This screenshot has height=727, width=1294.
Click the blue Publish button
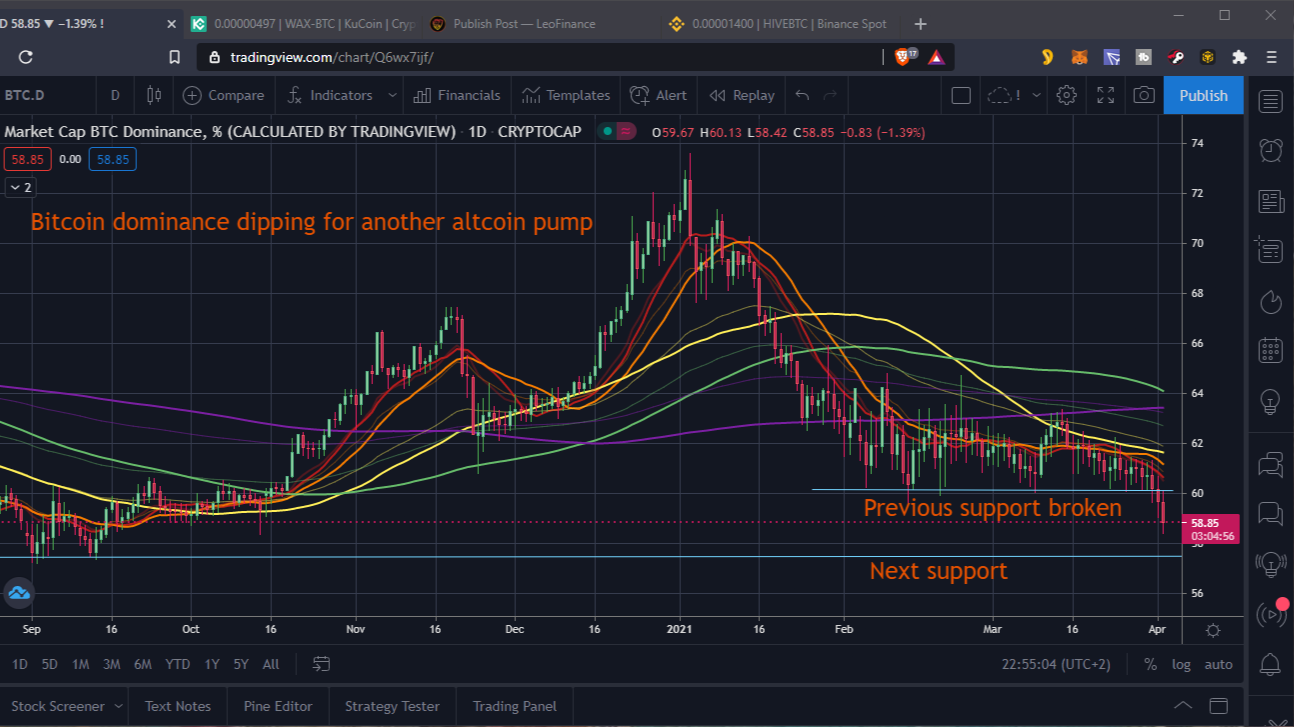point(1203,95)
